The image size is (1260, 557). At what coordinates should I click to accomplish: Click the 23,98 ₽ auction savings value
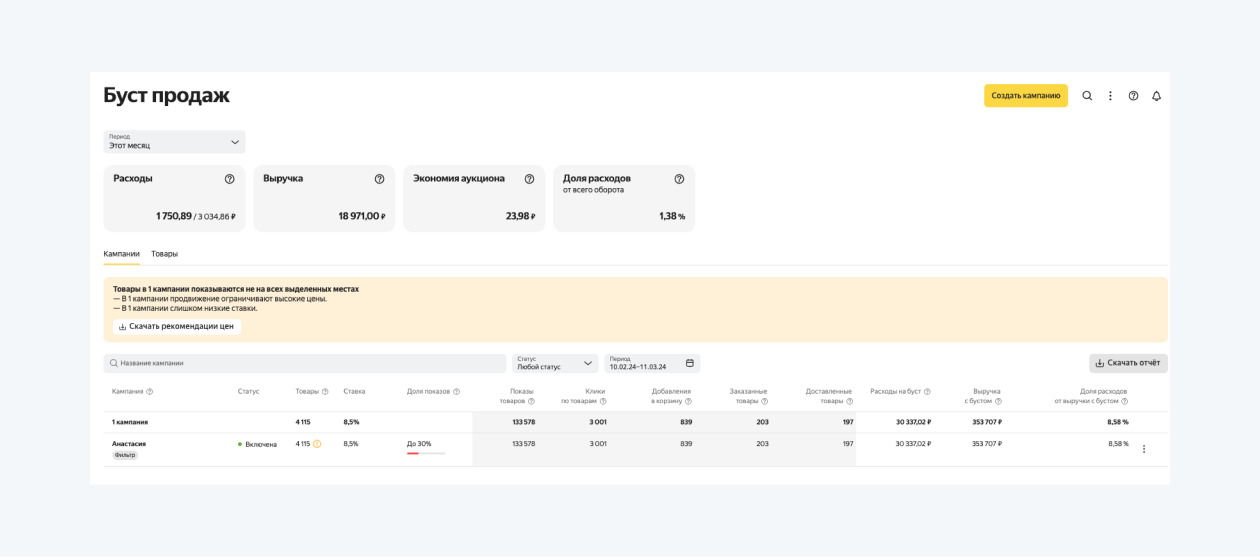pos(520,216)
